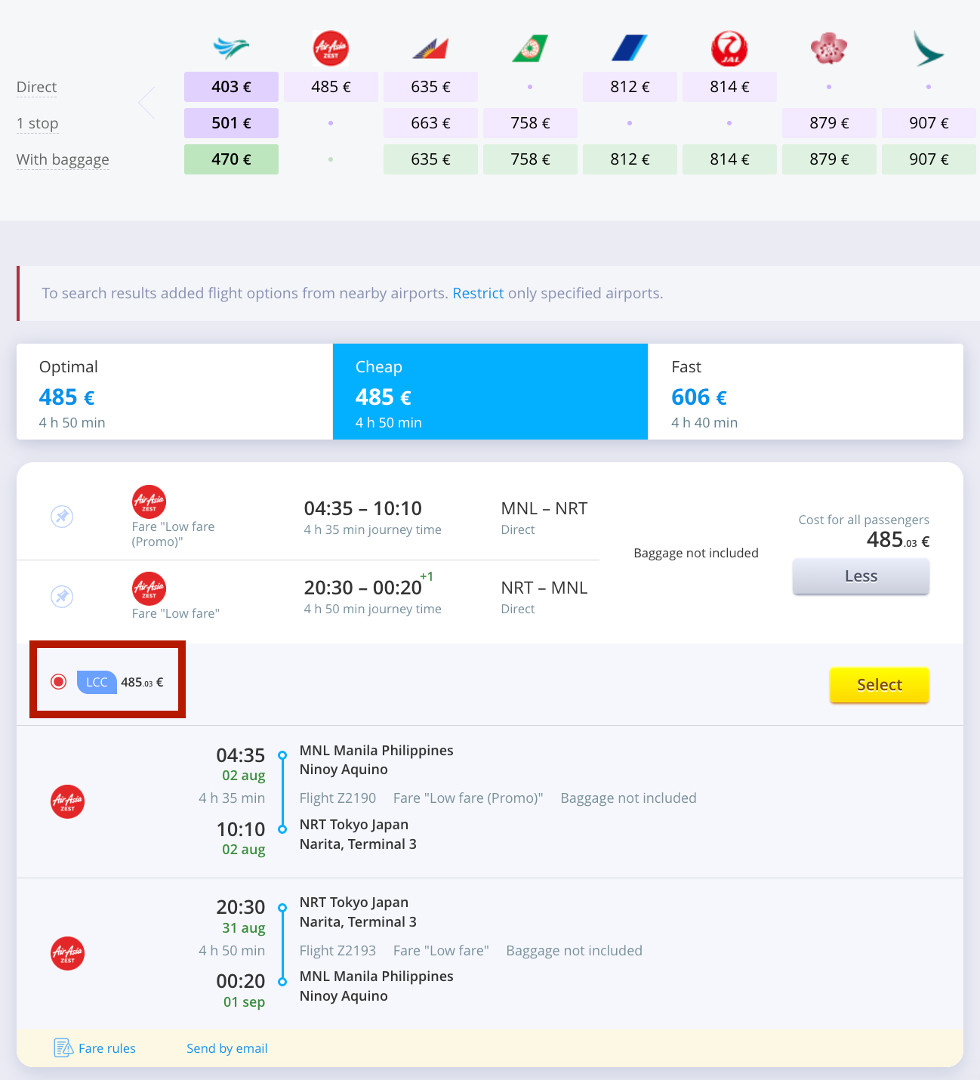Click the China Airlines plum blossom logo

click(828, 48)
